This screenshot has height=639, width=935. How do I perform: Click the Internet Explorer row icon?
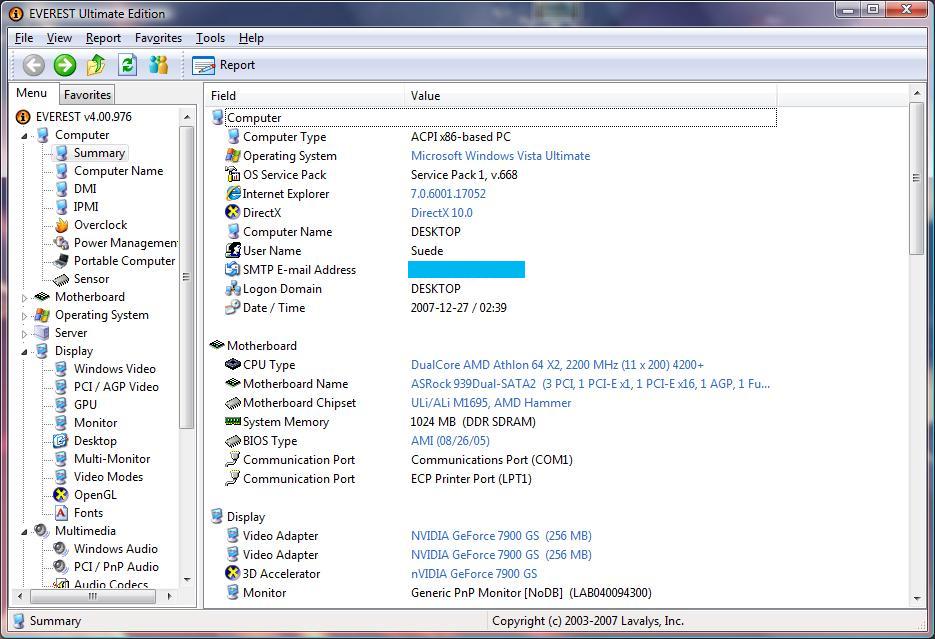233,194
